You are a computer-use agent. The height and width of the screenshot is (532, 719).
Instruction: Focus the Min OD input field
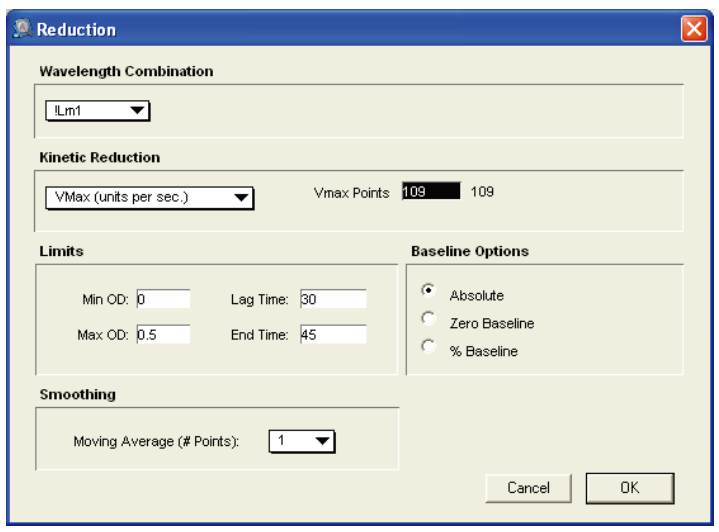163,299
